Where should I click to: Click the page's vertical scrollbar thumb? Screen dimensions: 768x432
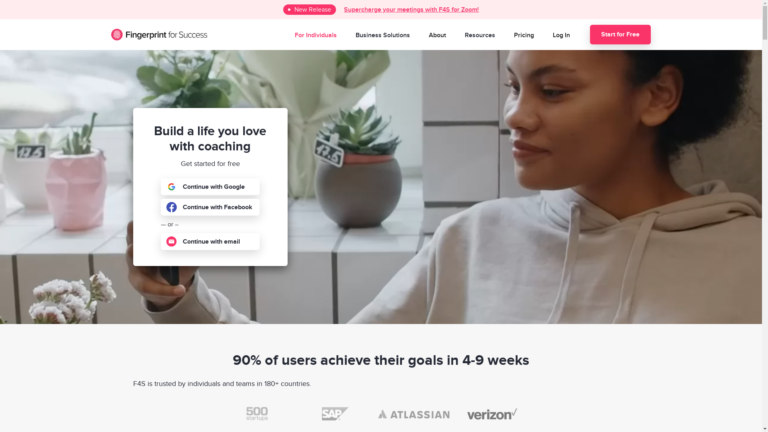765,23
